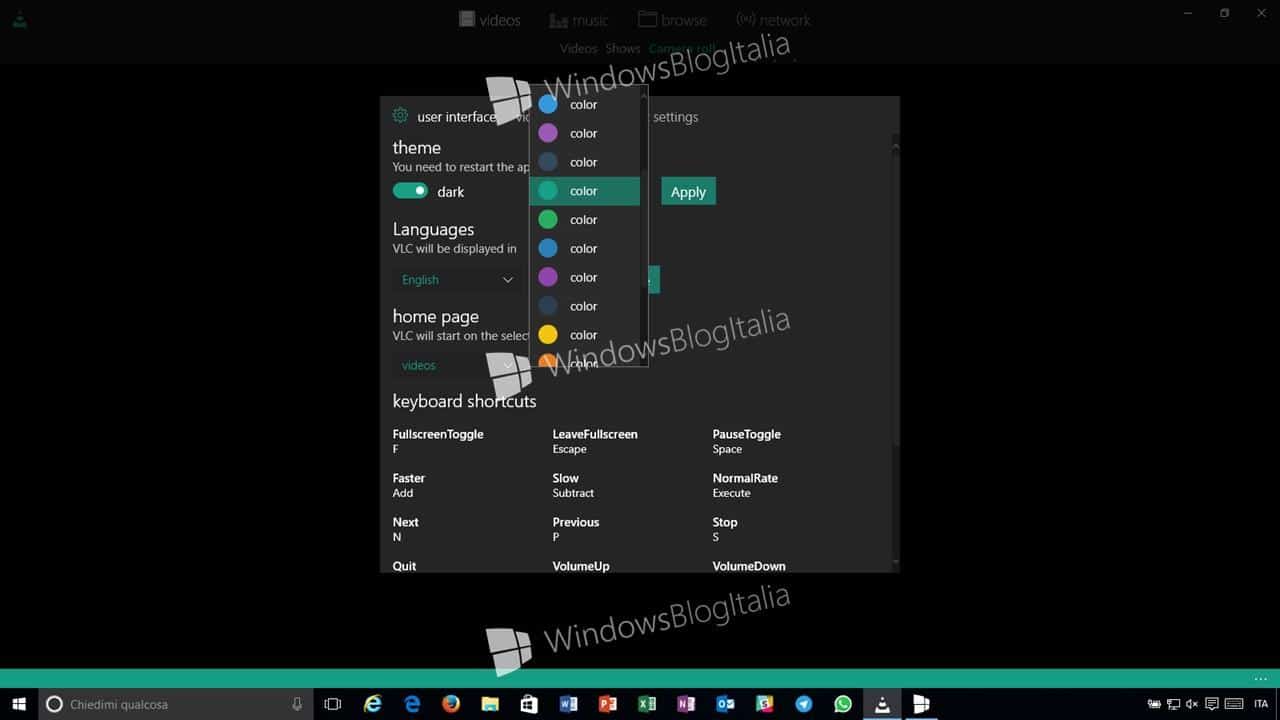Select the Shows sub-tab

coord(622,48)
